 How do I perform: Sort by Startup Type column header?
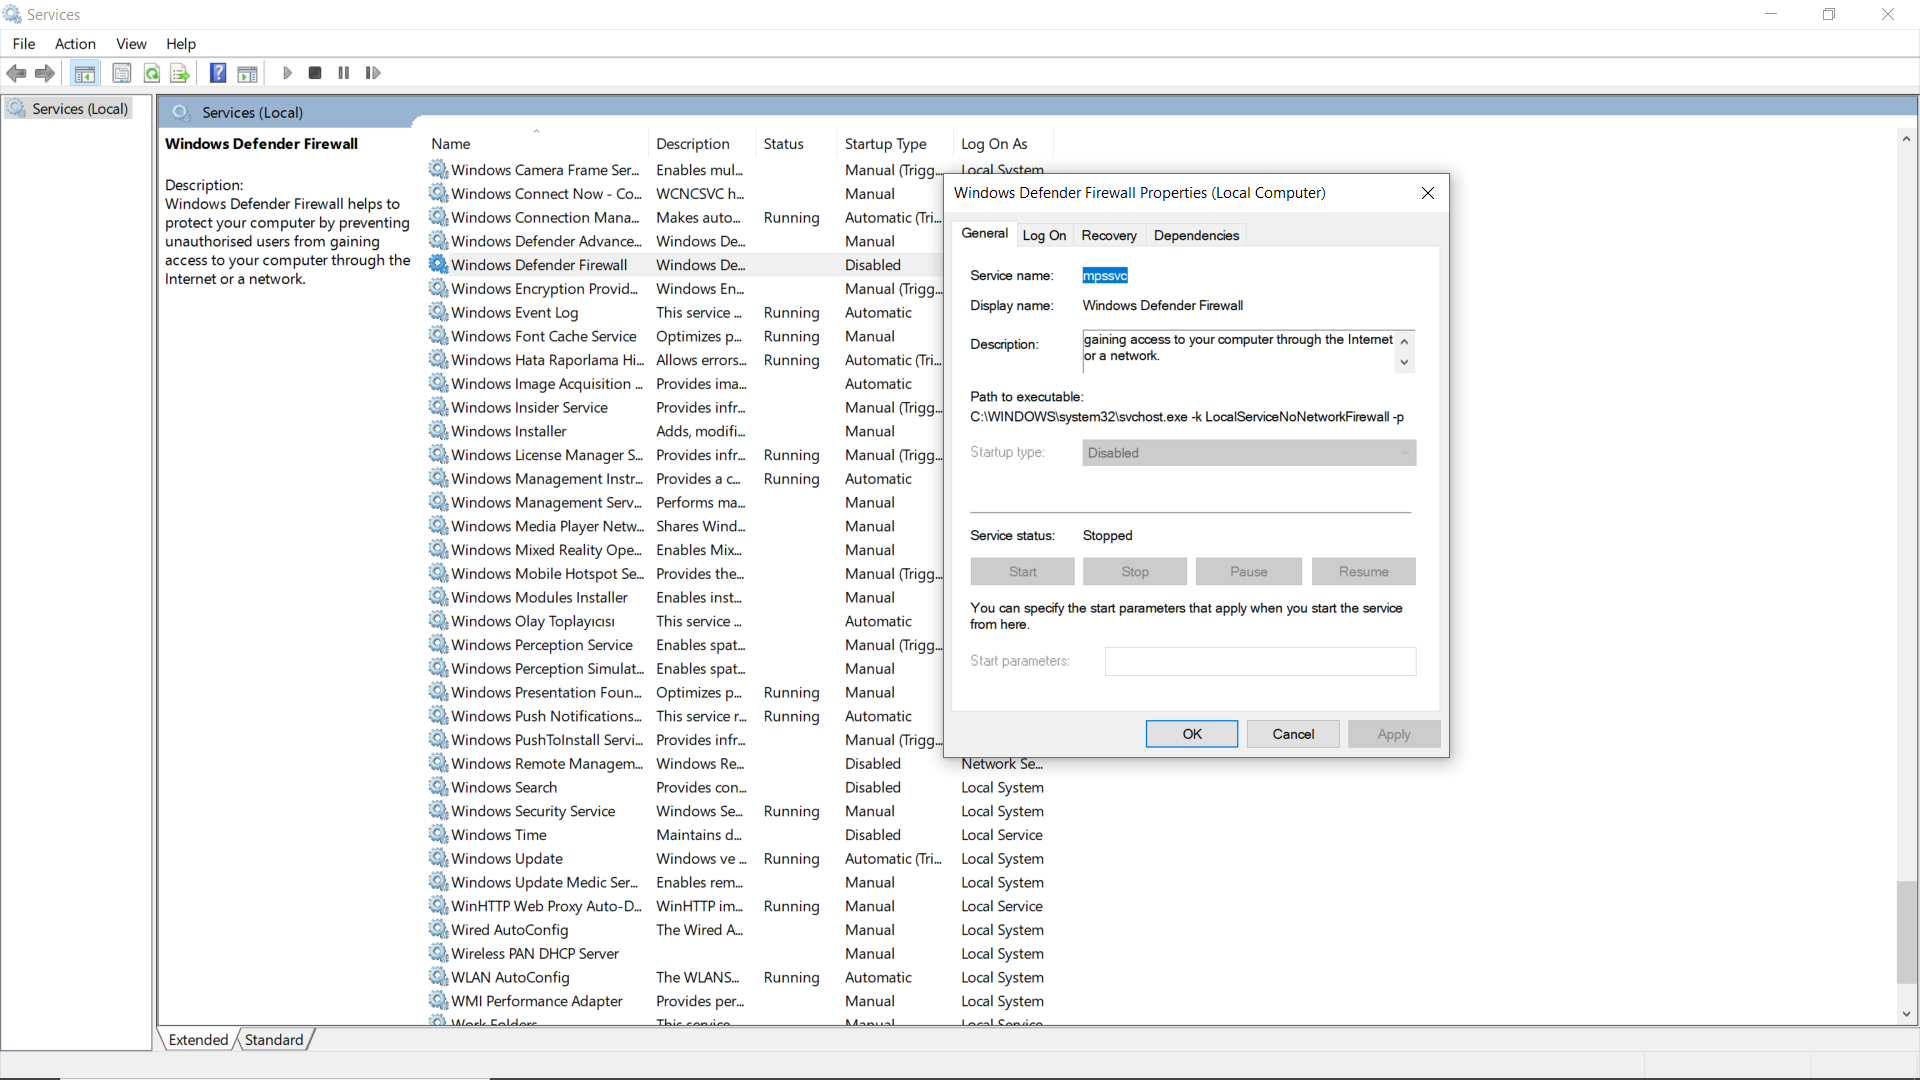(895, 144)
